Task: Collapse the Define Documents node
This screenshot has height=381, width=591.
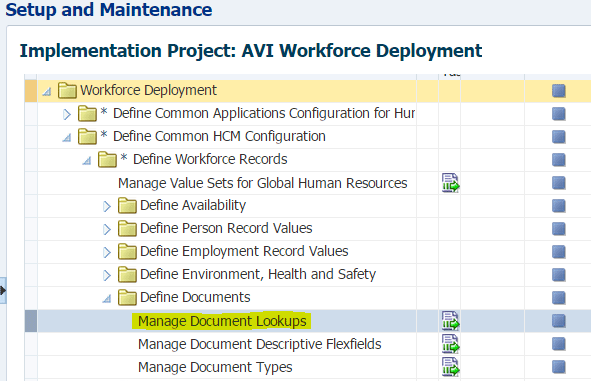Action: click(x=107, y=299)
